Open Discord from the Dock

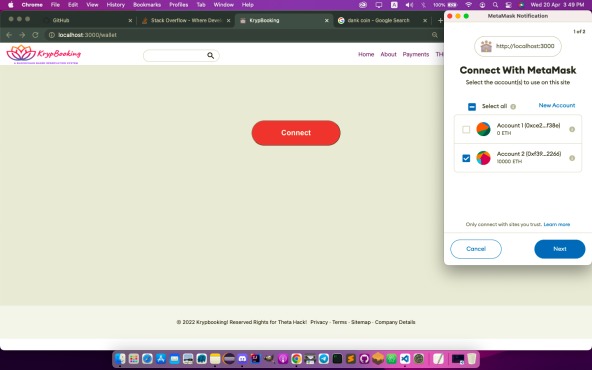(242, 358)
